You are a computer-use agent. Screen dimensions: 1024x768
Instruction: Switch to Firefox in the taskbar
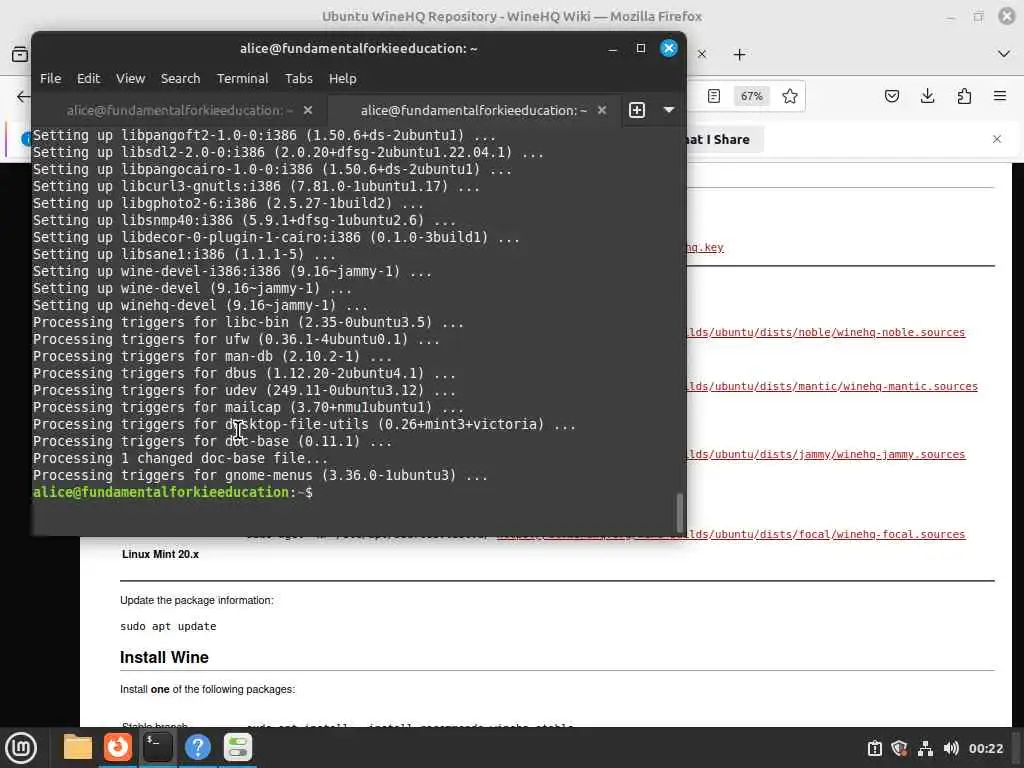118,747
